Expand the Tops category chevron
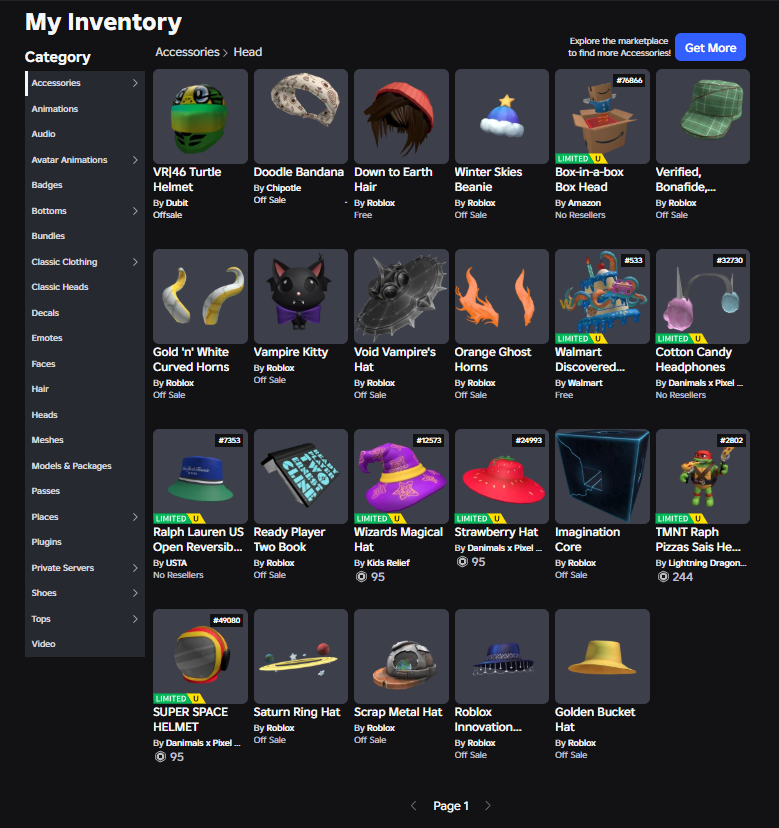The height and width of the screenshot is (828, 779). [135, 619]
